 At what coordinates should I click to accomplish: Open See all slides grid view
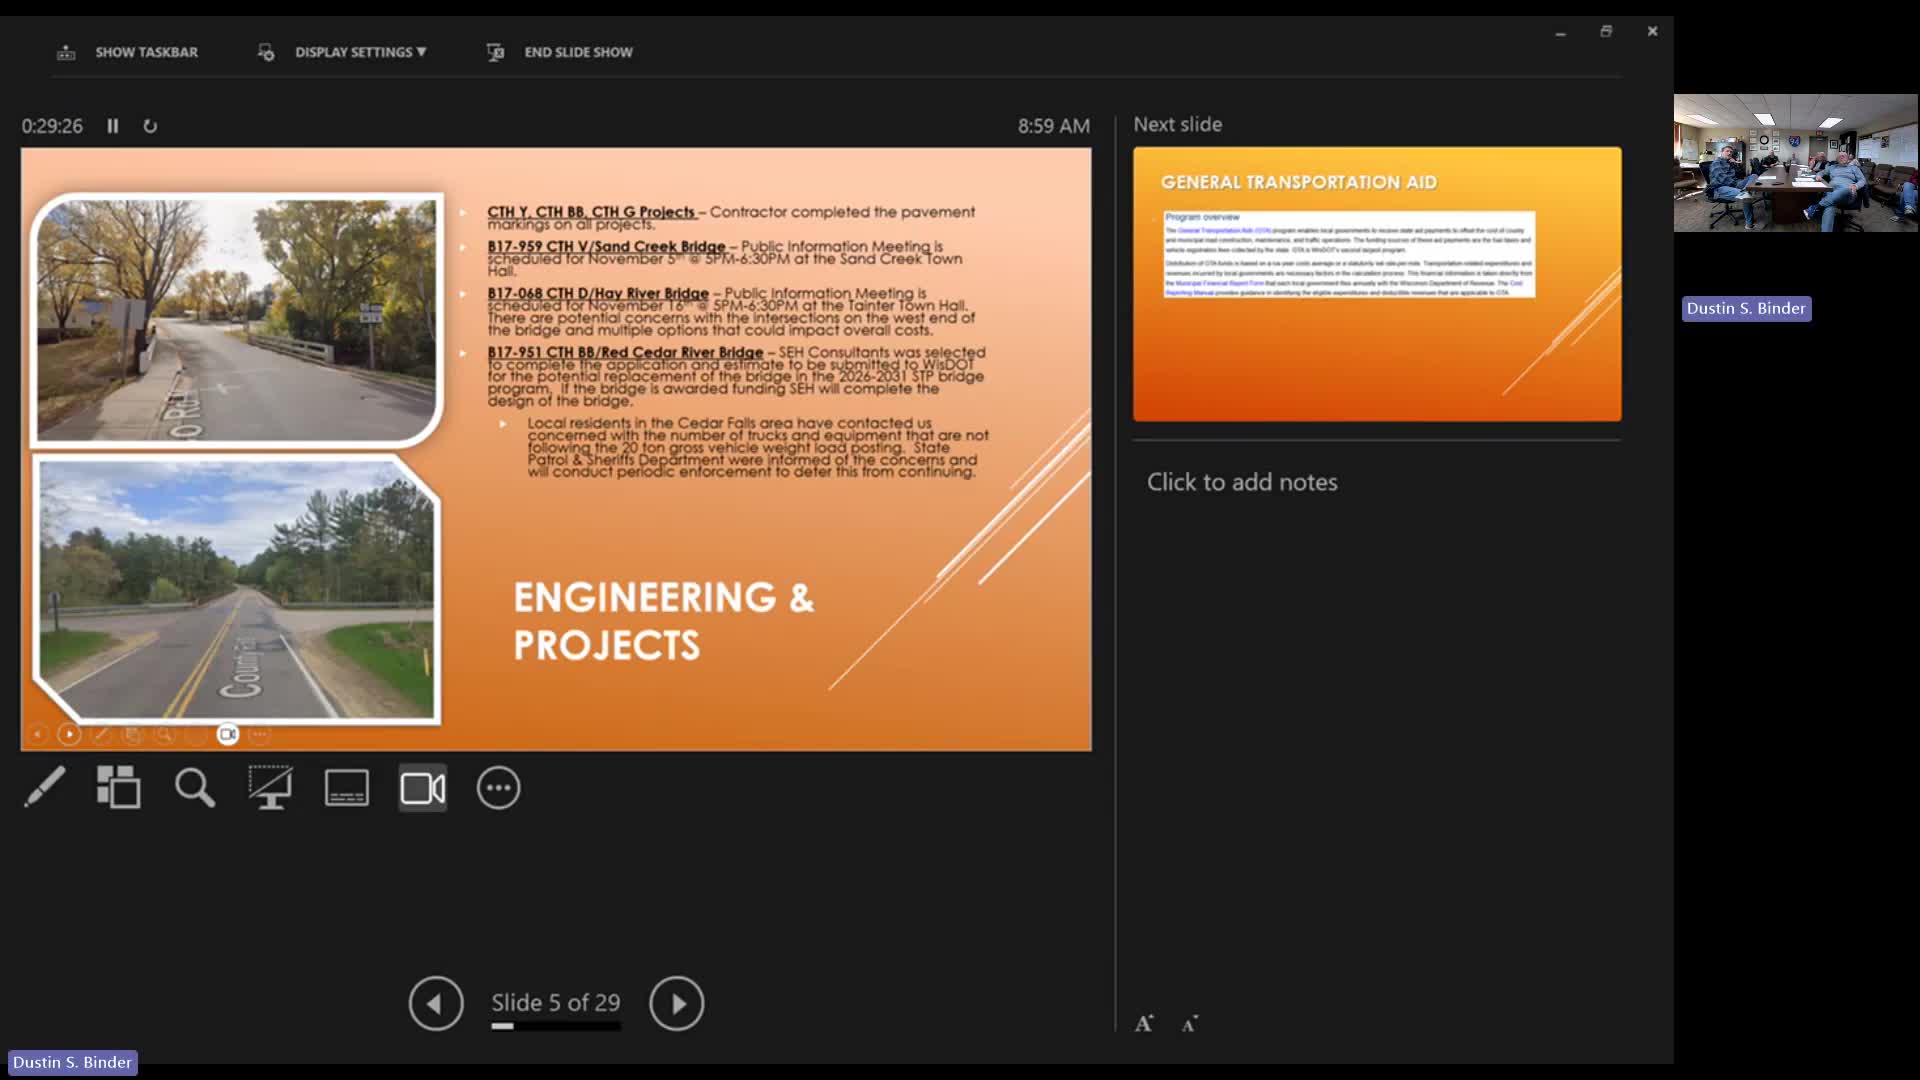coord(118,788)
